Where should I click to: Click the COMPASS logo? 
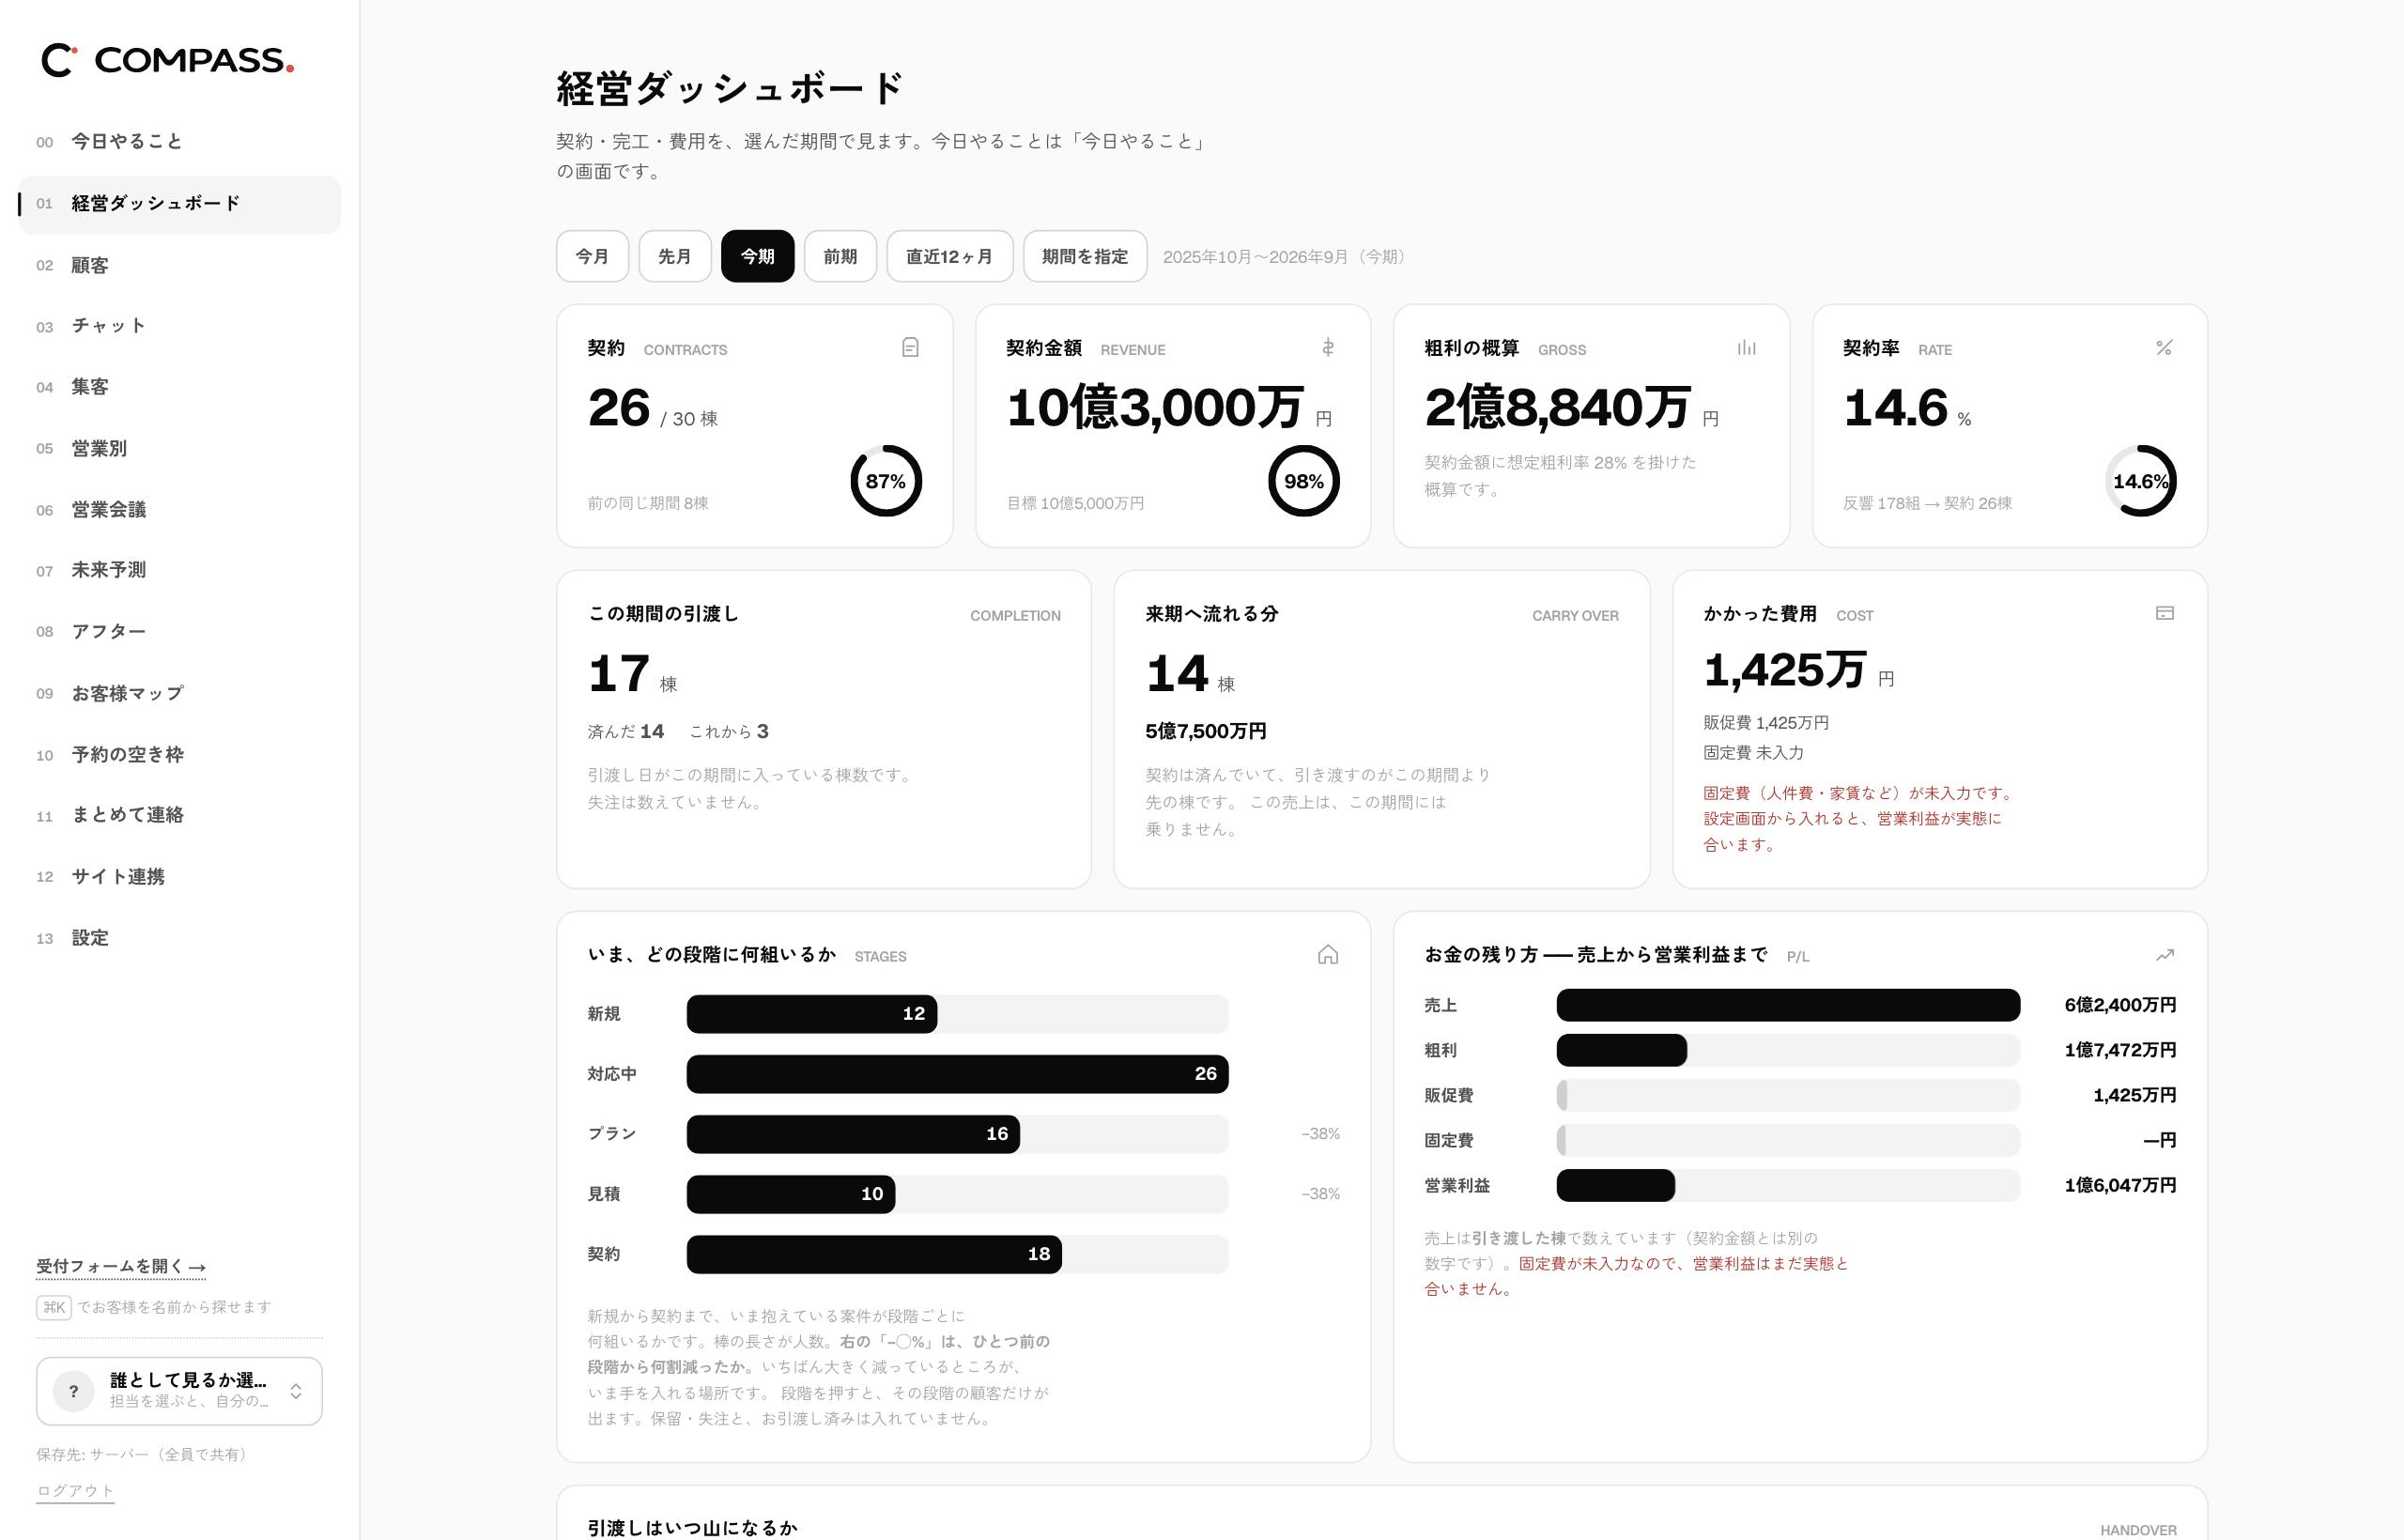click(168, 60)
